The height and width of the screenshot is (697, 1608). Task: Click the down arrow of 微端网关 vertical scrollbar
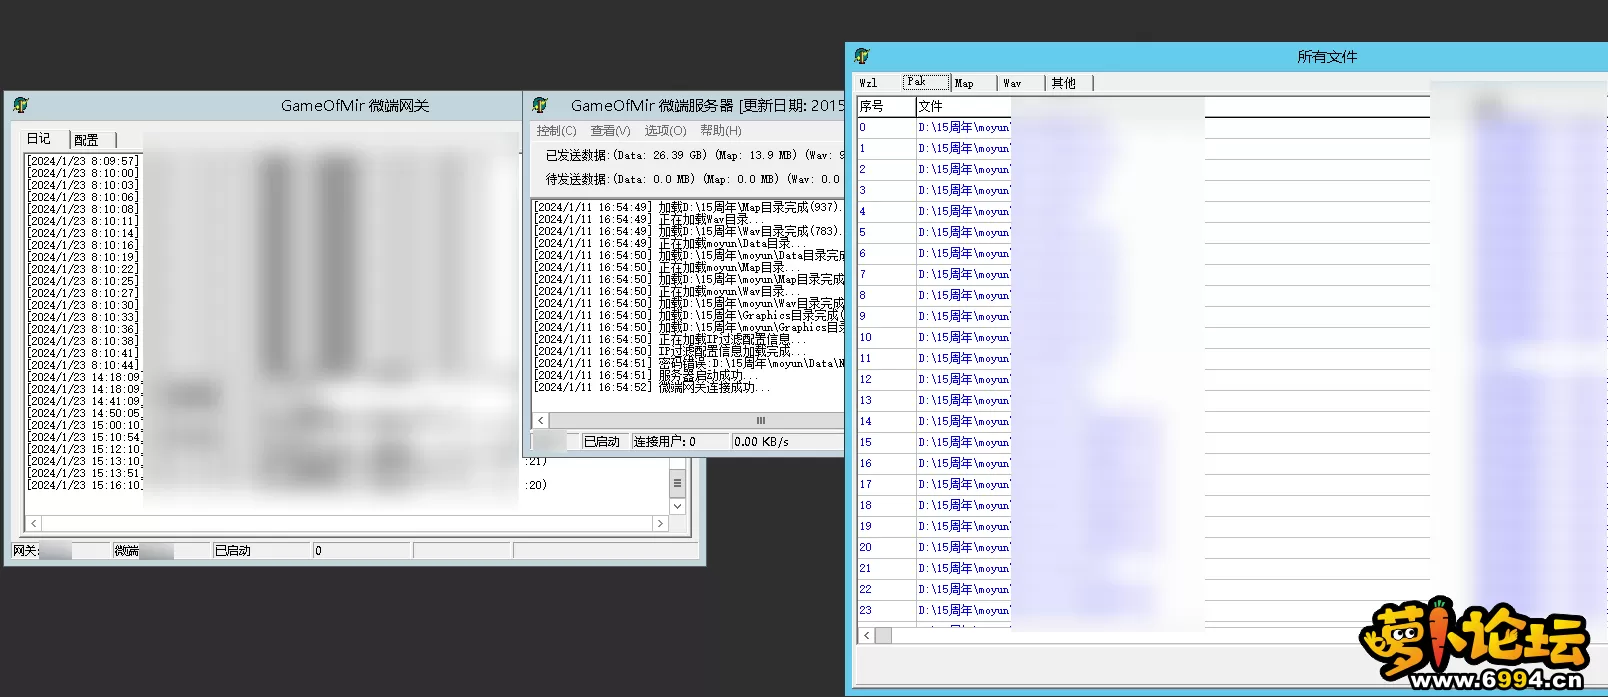click(677, 506)
